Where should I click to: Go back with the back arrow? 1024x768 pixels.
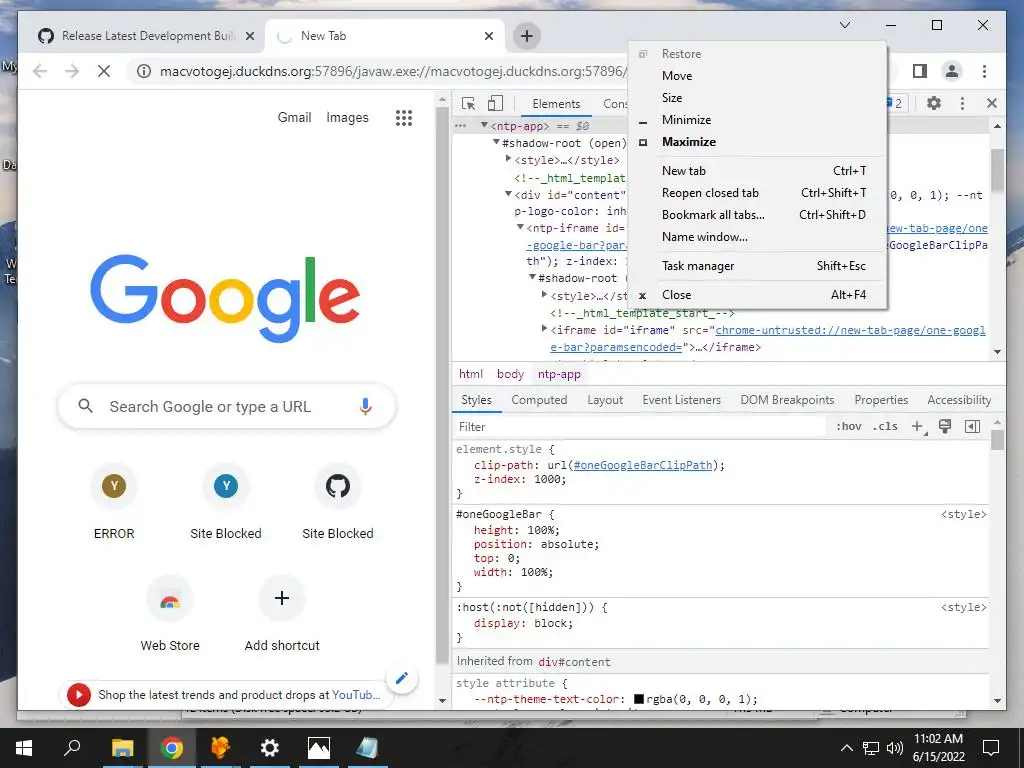point(40,71)
